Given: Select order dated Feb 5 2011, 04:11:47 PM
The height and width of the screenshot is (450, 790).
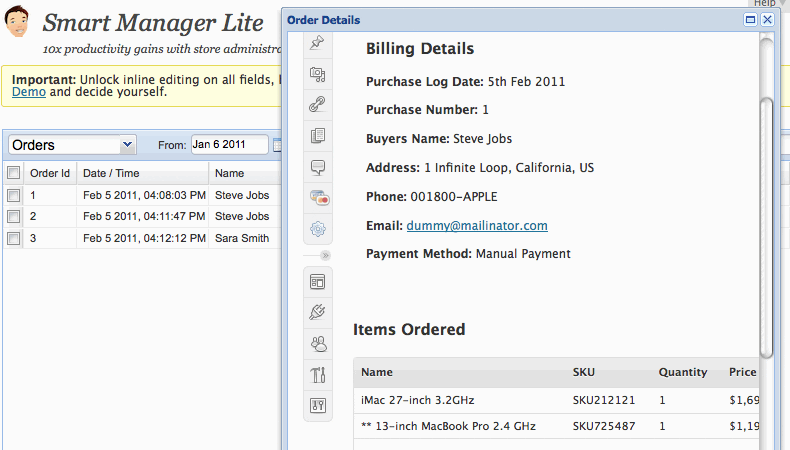Looking at the screenshot, I should click(x=144, y=216).
